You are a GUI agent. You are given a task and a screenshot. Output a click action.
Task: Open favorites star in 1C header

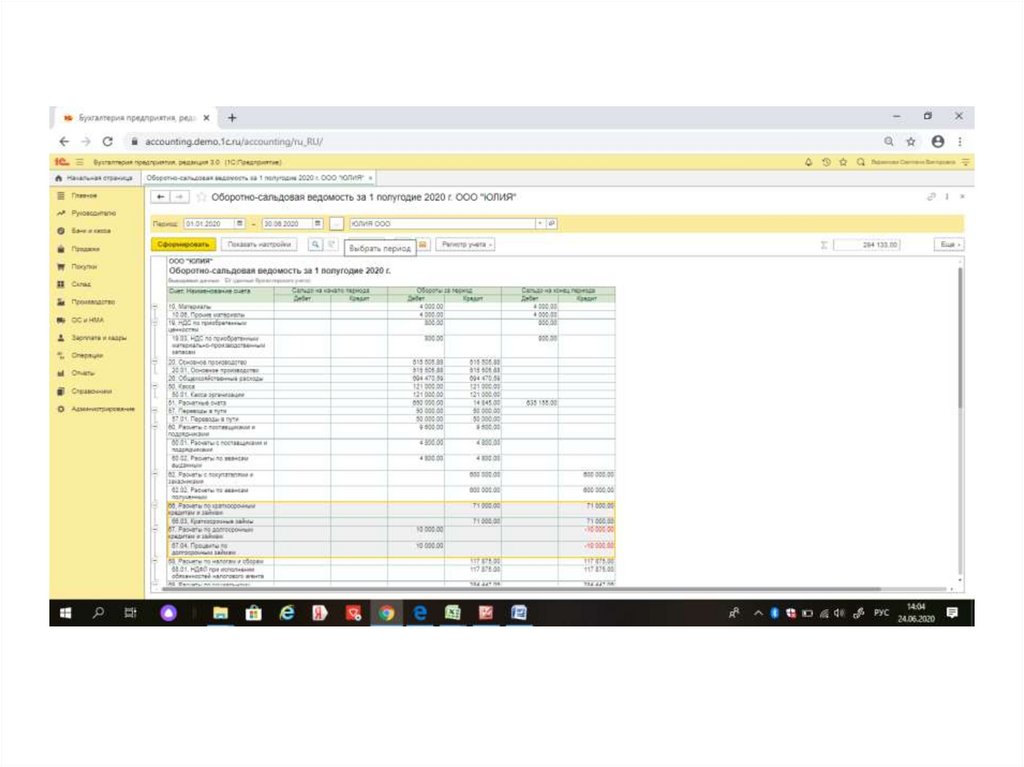(843, 162)
